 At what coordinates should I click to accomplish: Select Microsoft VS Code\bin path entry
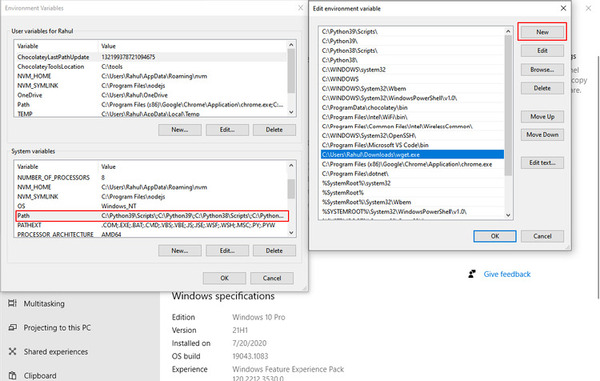tap(412, 145)
